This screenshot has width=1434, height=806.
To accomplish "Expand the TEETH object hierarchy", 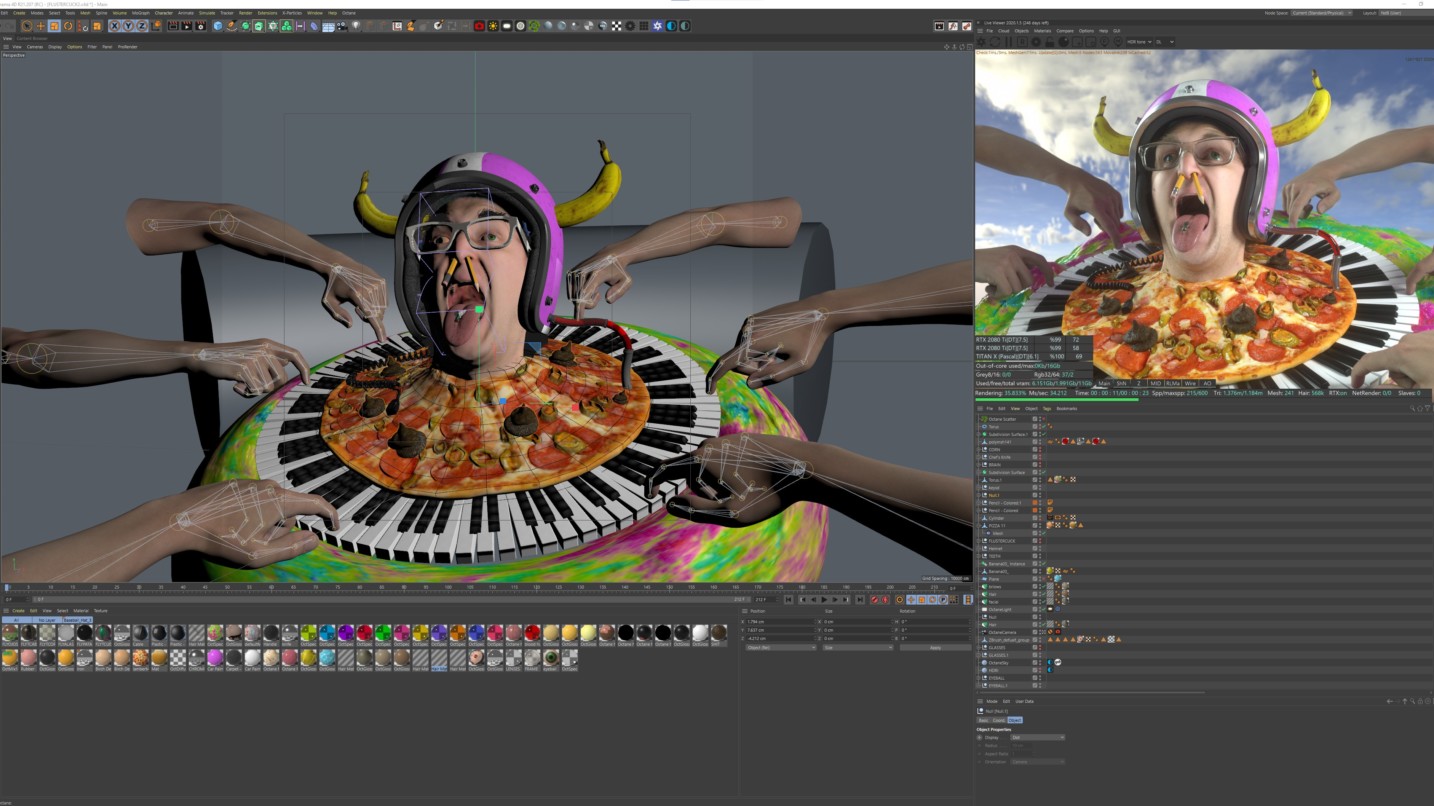I will pyautogui.click(x=979, y=556).
